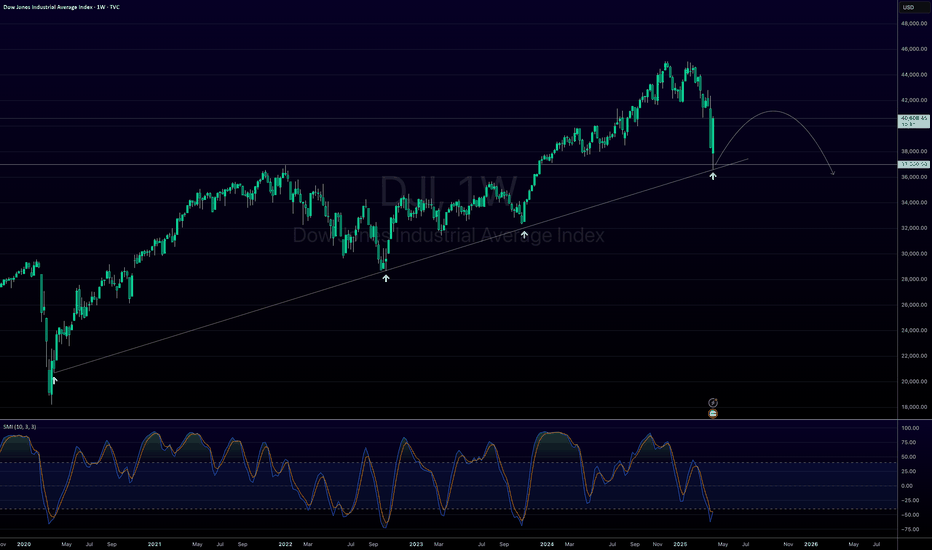The height and width of the screenshot is (550, 932).
Task: Open the SMI (10, 3, 3) indicator legend
Action: coord(20,427)
